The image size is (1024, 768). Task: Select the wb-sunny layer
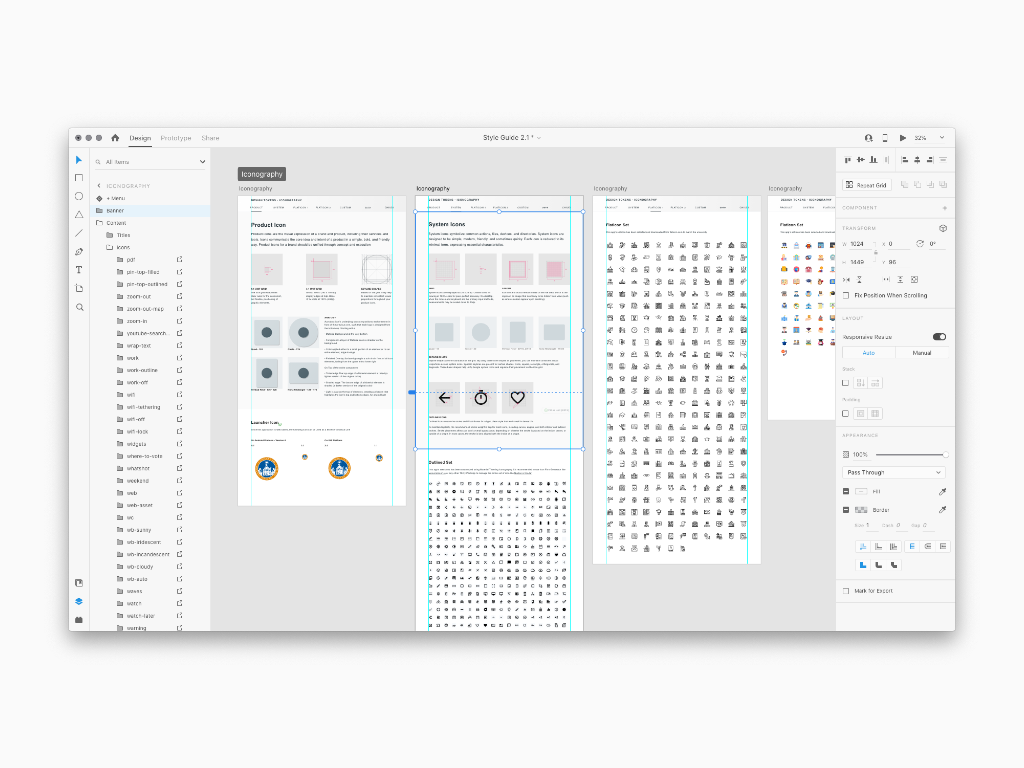click(150, 530)
